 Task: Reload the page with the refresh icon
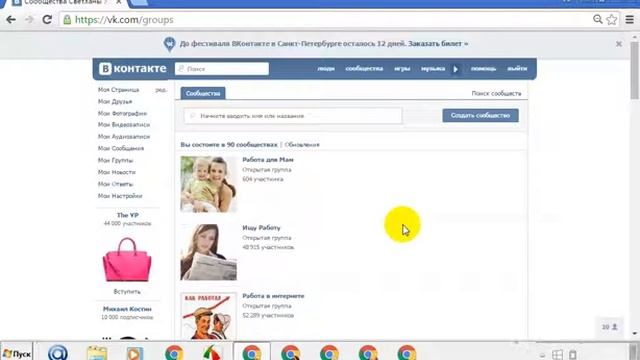tap(47, 20)
